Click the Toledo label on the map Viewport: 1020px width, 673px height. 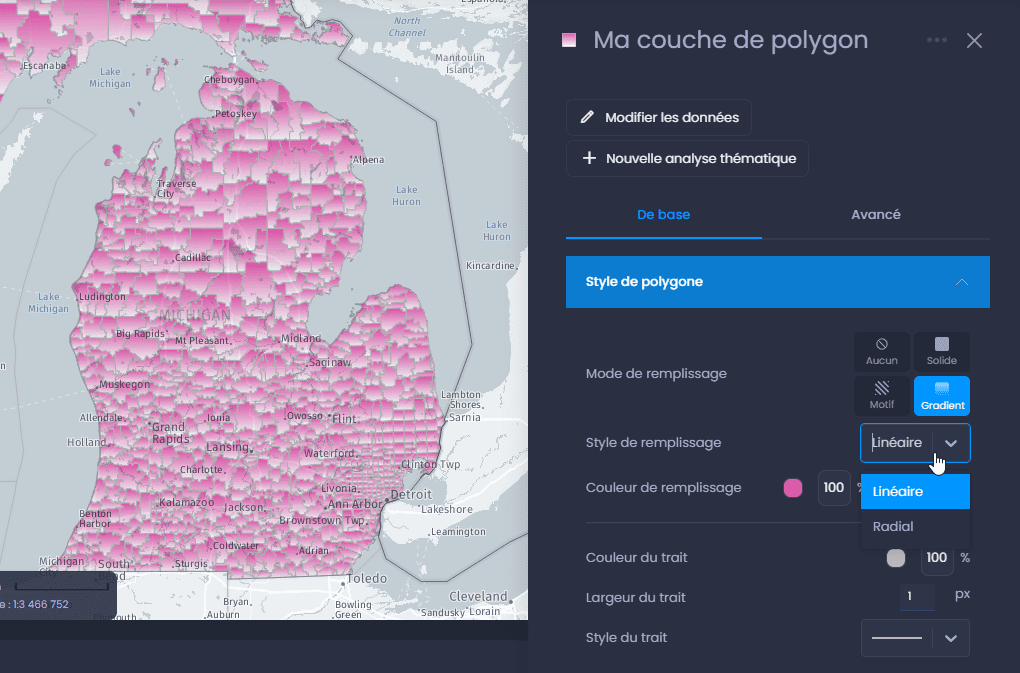367,578
